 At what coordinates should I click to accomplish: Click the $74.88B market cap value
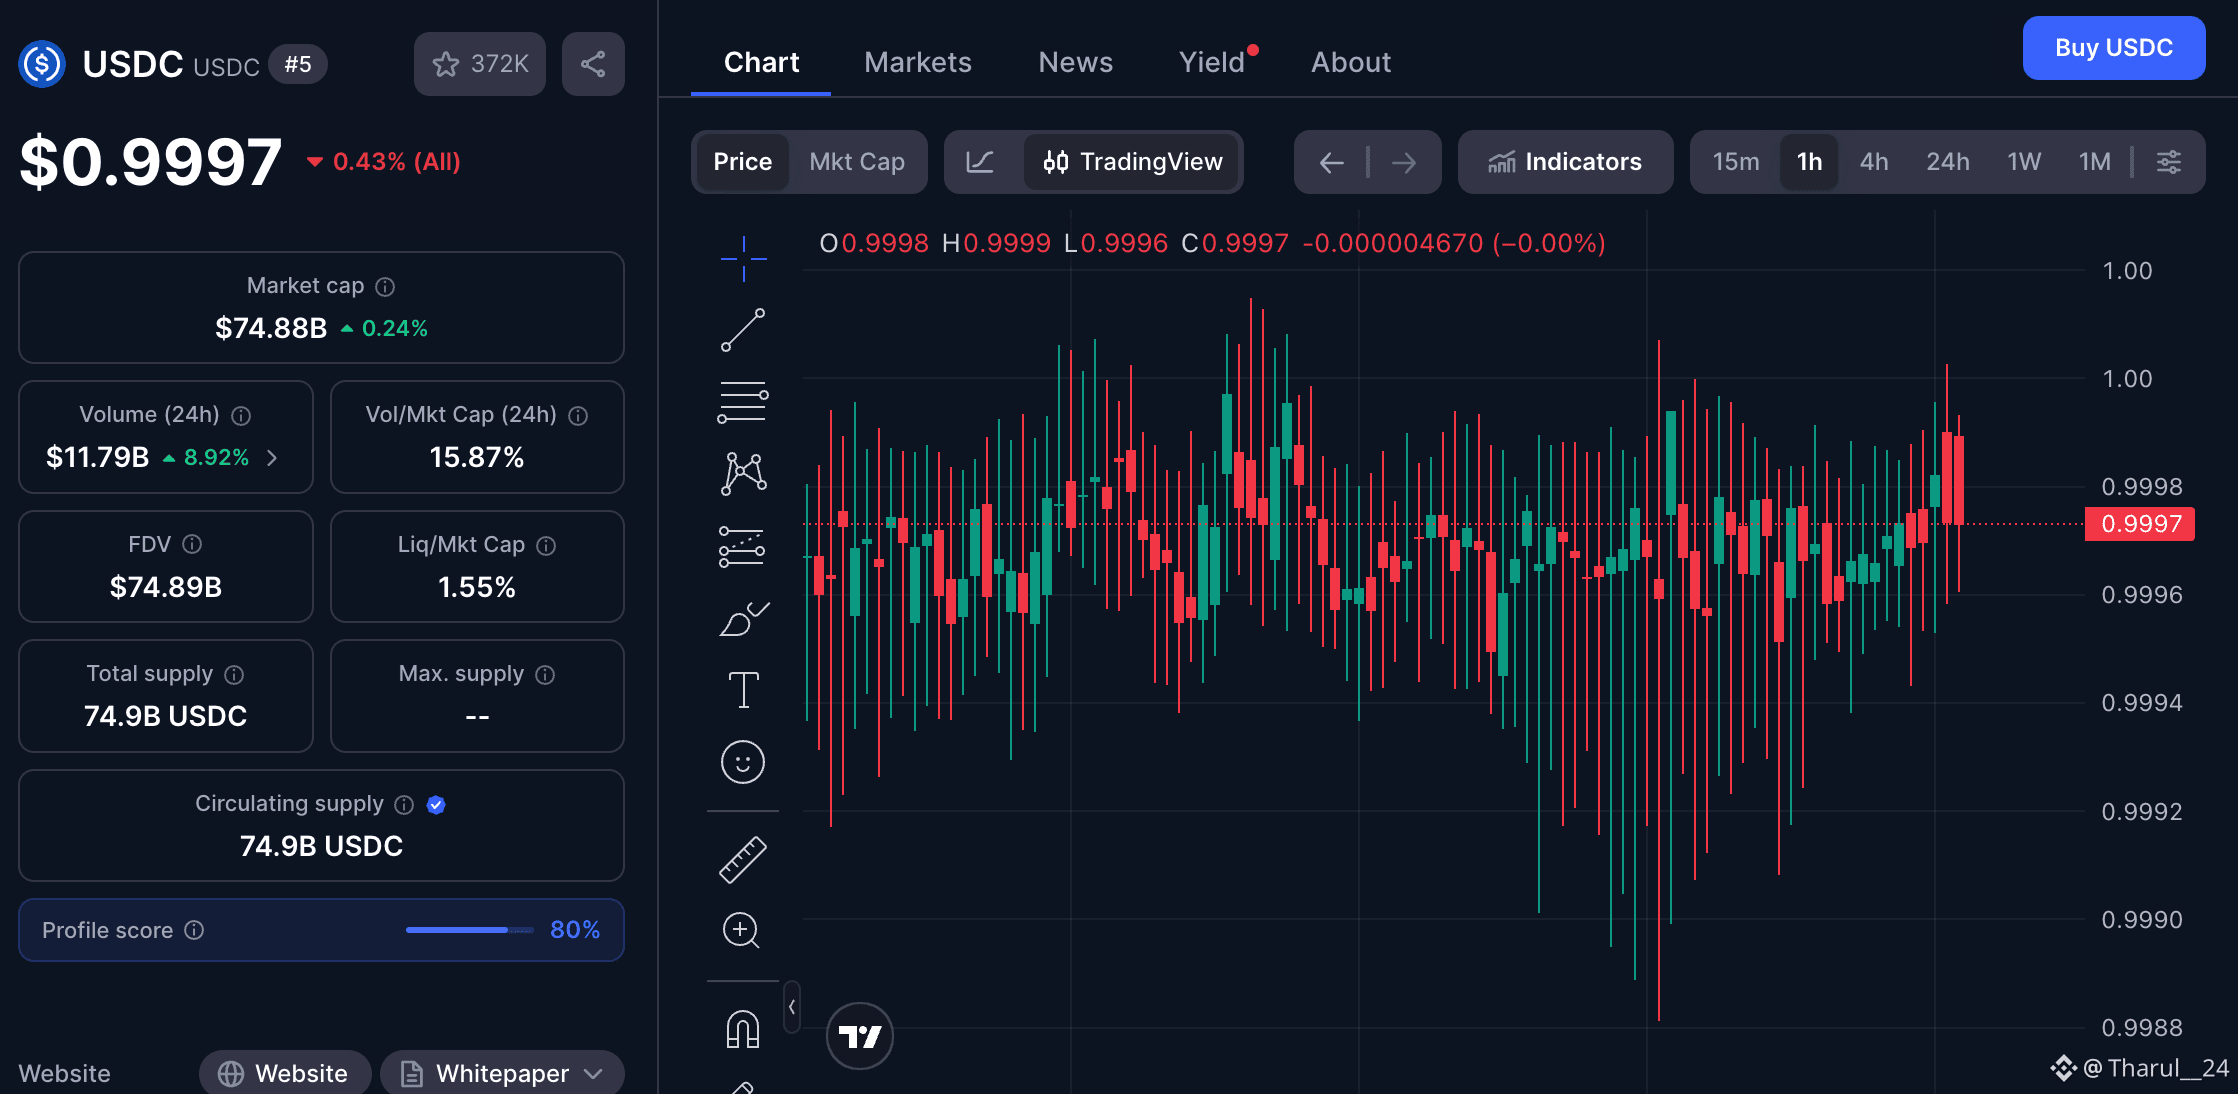(x=271, y=328)
